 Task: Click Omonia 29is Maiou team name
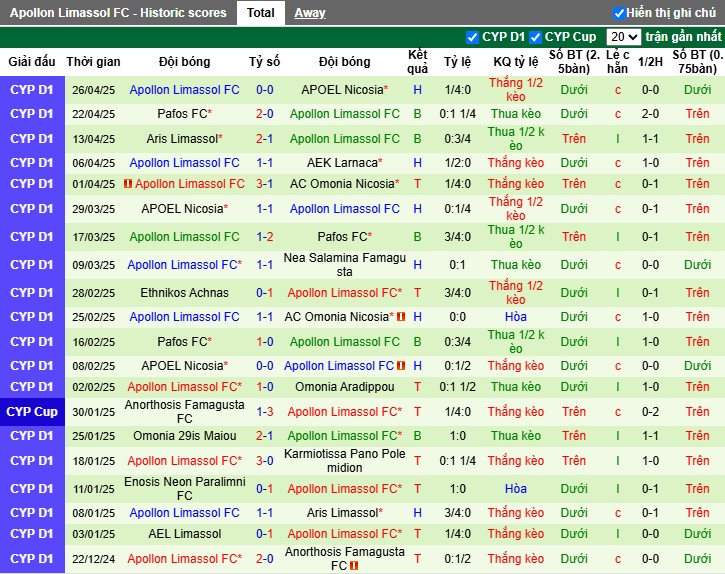click(184, 436)
